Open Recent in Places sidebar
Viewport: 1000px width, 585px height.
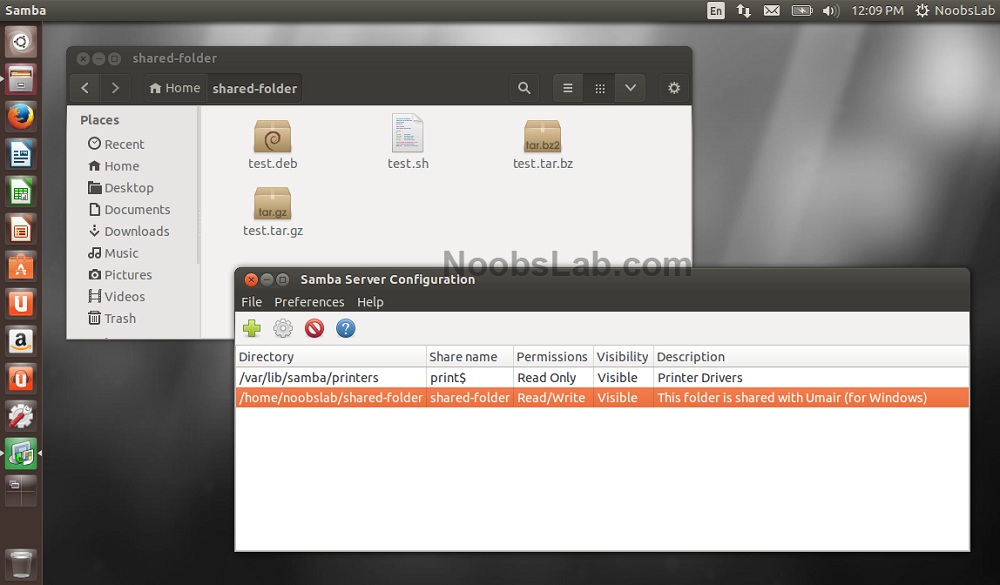(x=116, y=144)
